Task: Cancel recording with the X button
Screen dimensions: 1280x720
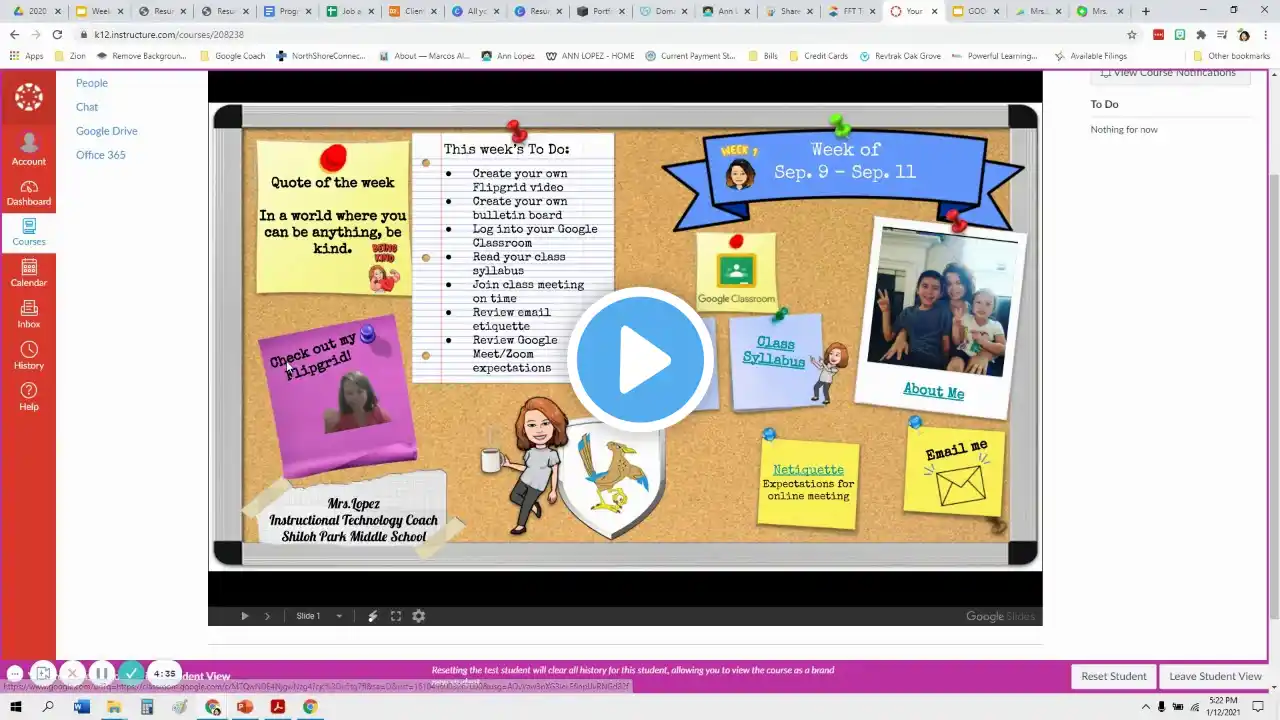Action: (x=72, y=674)
